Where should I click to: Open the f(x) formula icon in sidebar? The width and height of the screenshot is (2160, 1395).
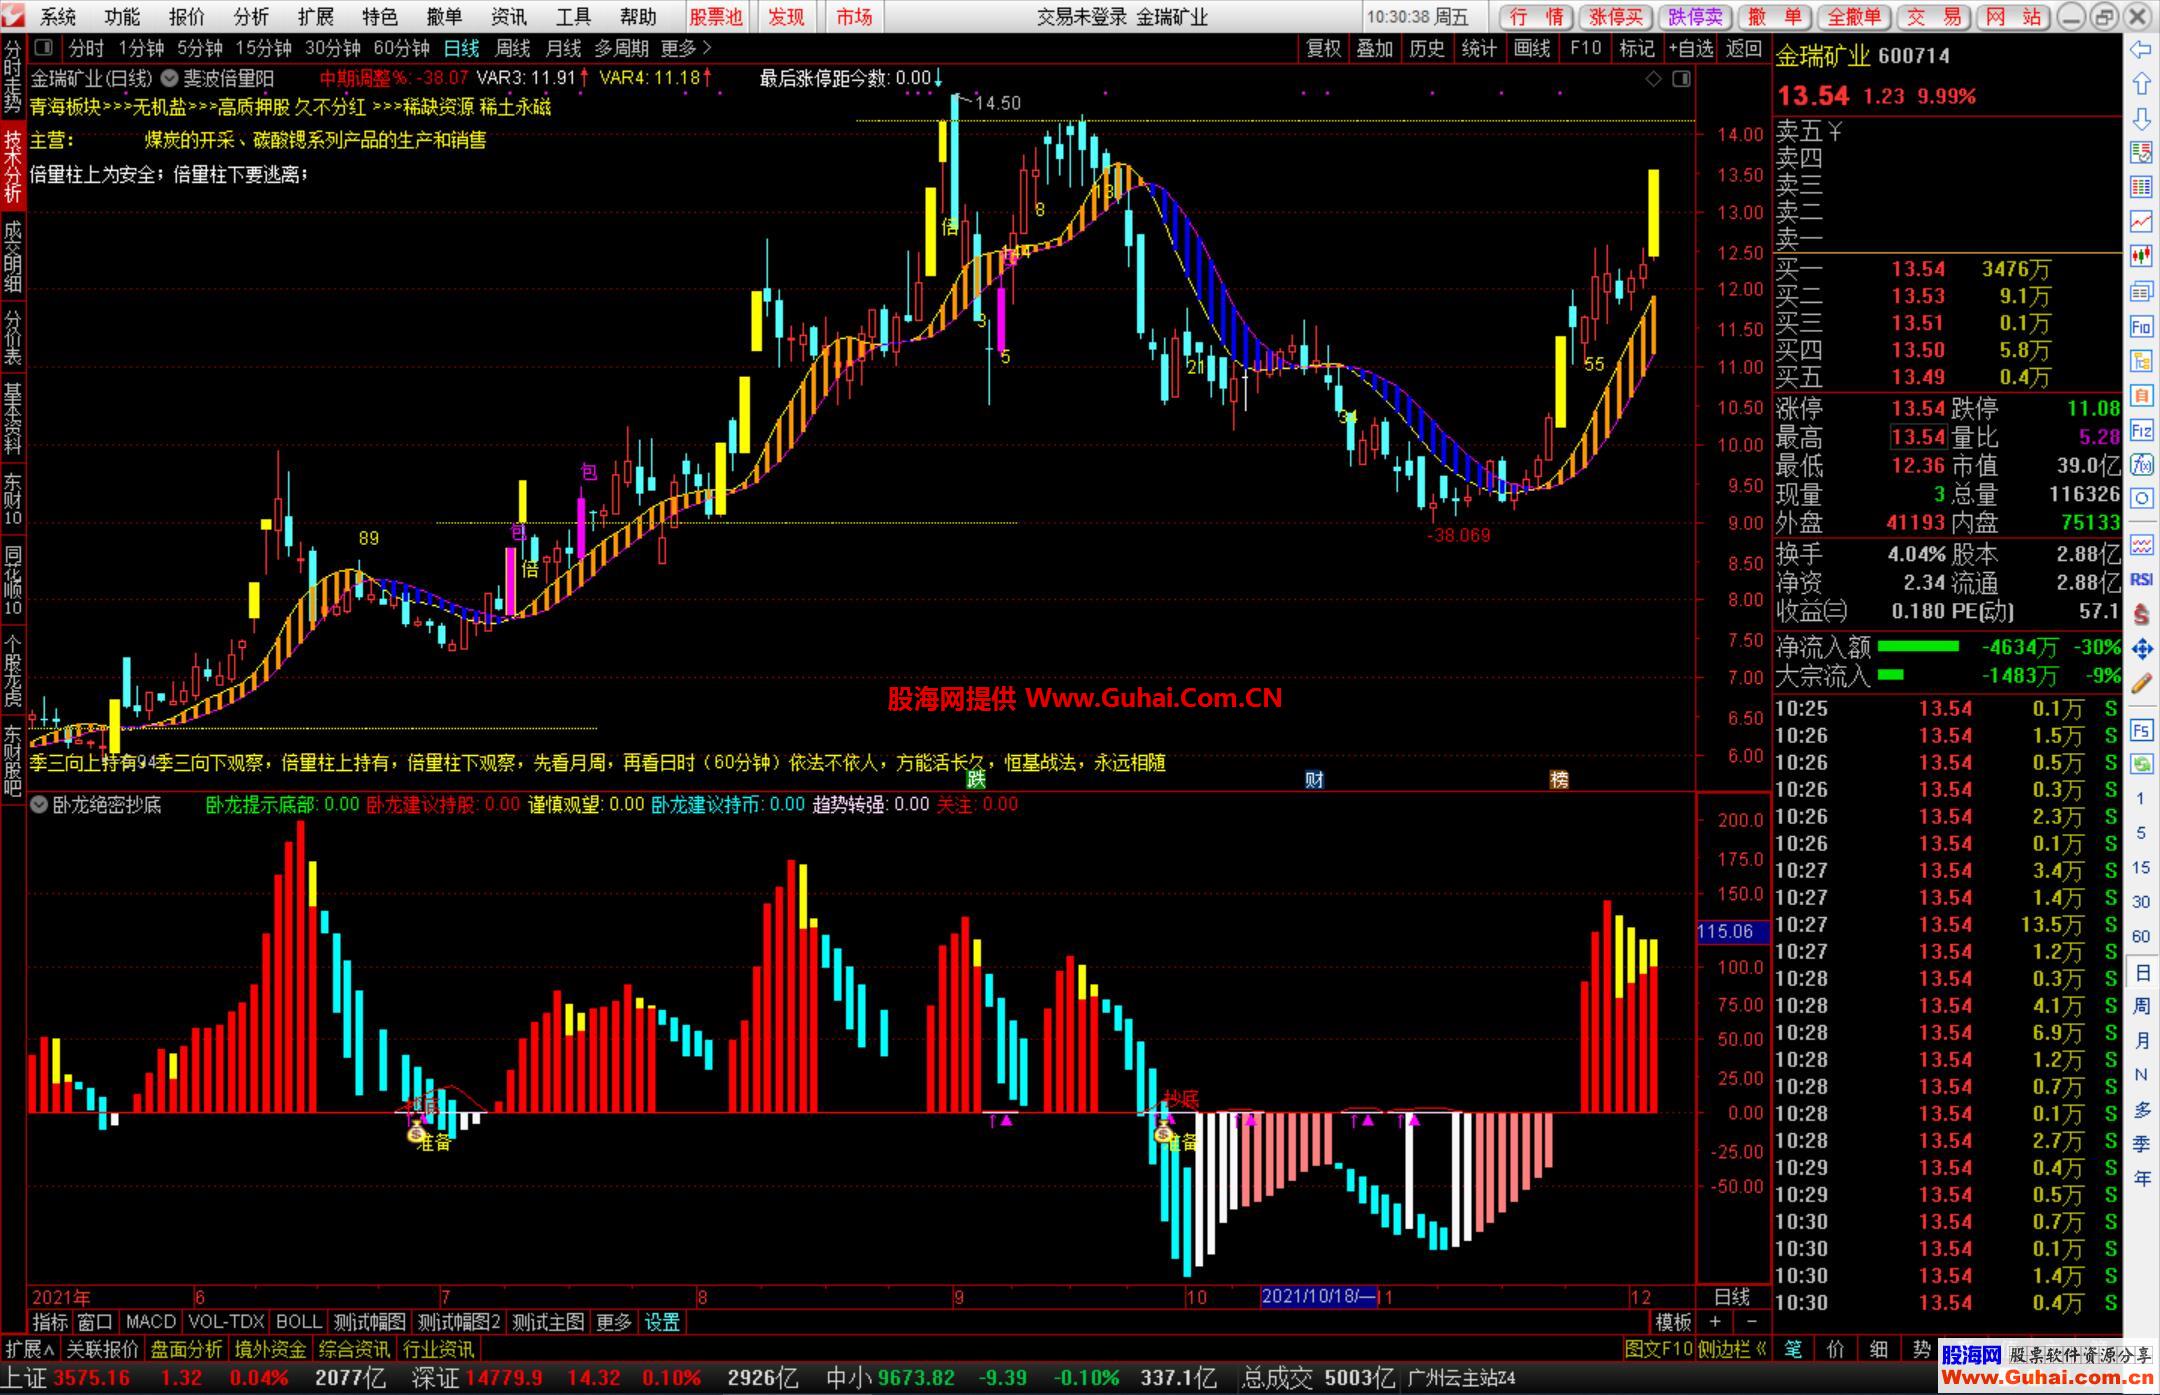(2141, 465)
